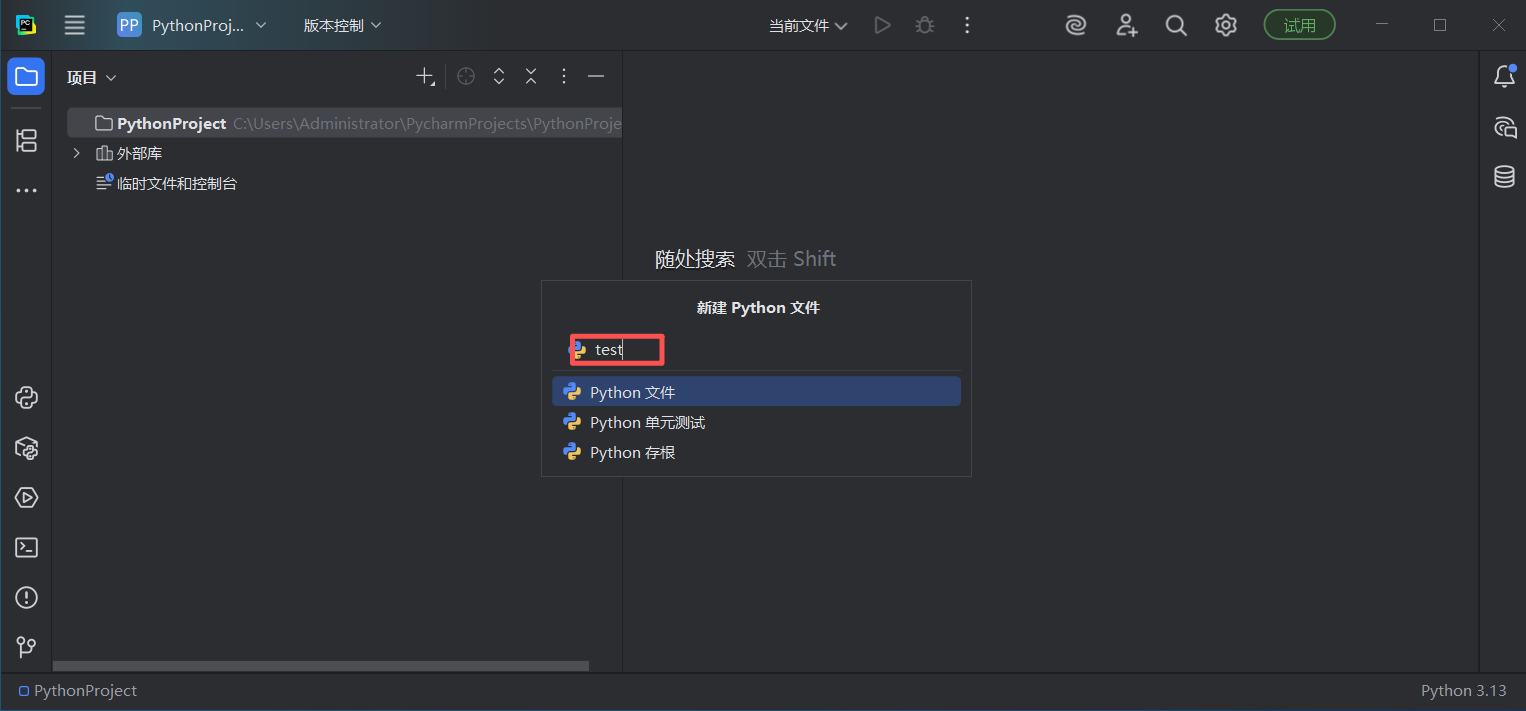Open Code With Me add-user icon
This screenshot has height=711, width=1526.
tap(1127, 25)
